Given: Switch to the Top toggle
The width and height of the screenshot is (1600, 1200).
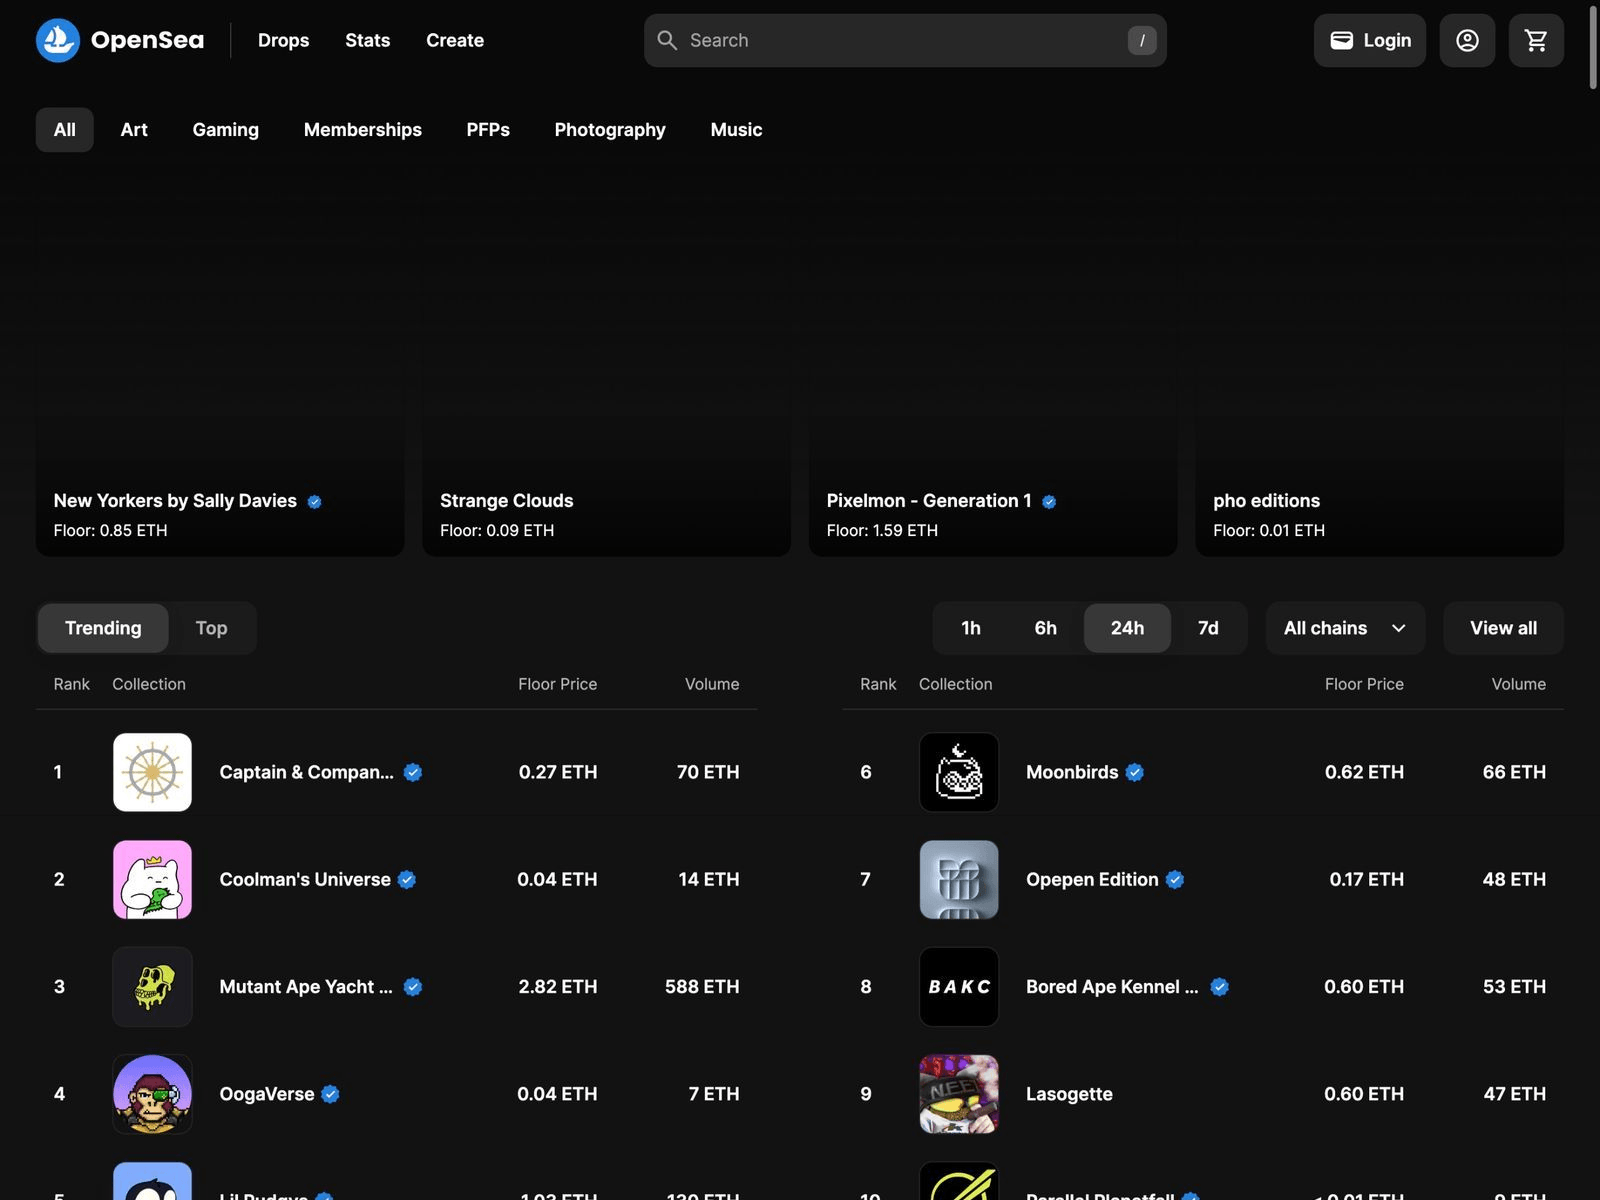Looking at the screenshot, I should (211, 628).
